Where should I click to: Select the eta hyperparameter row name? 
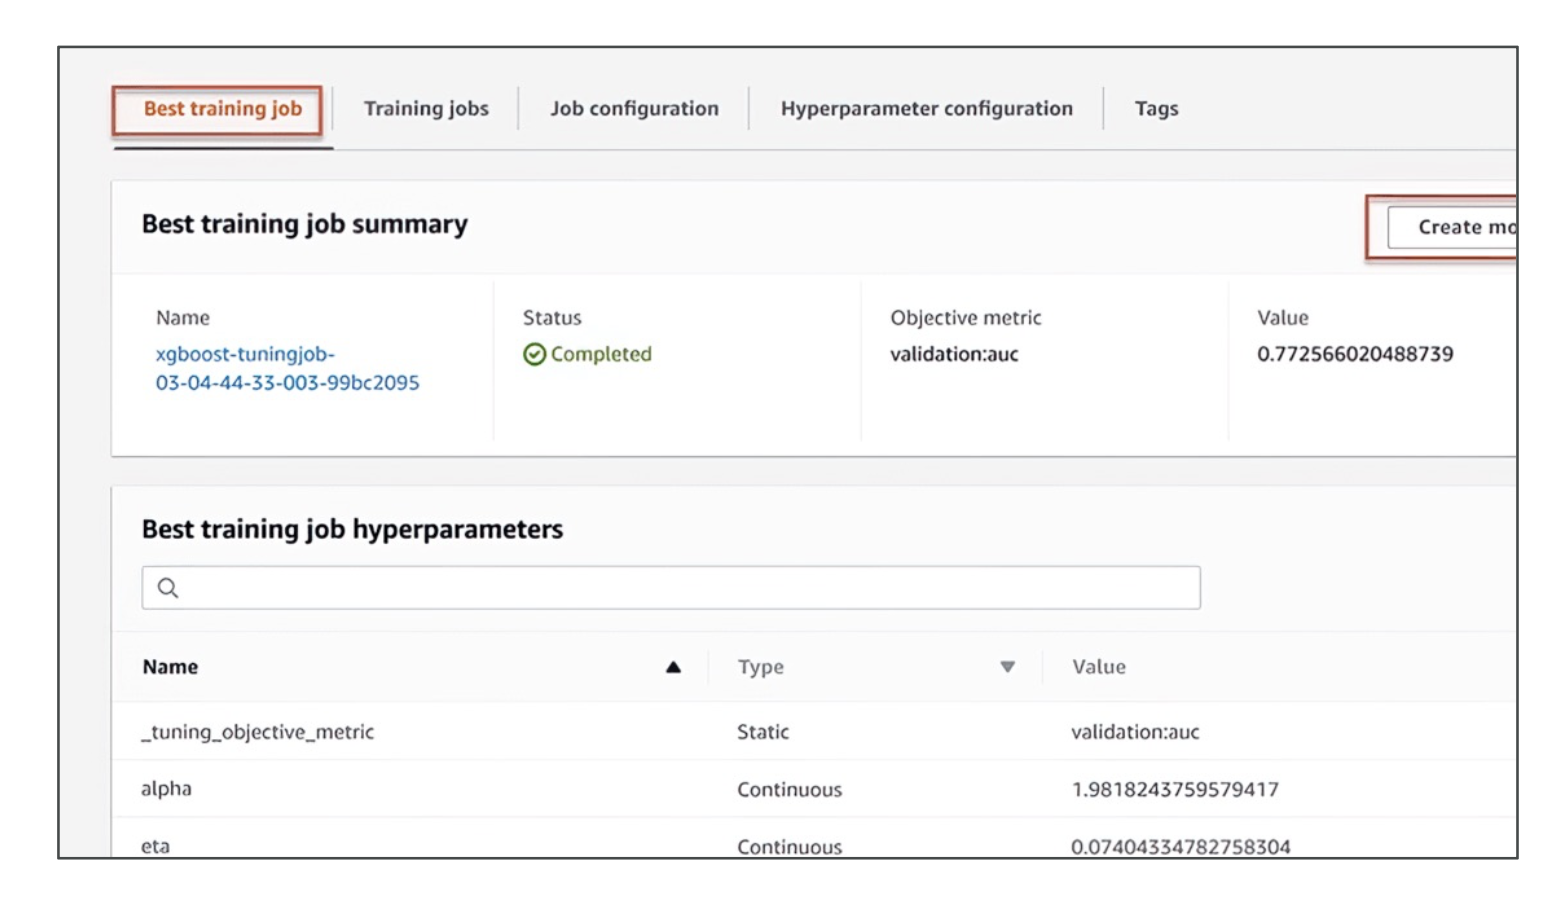point(155,845)
